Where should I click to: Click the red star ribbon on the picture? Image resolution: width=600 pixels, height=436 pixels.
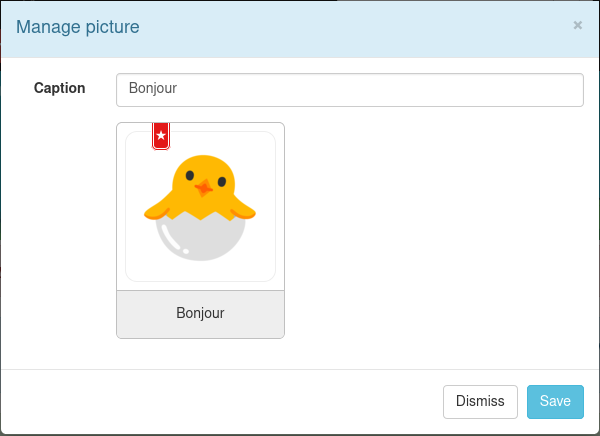click(160, 135)
